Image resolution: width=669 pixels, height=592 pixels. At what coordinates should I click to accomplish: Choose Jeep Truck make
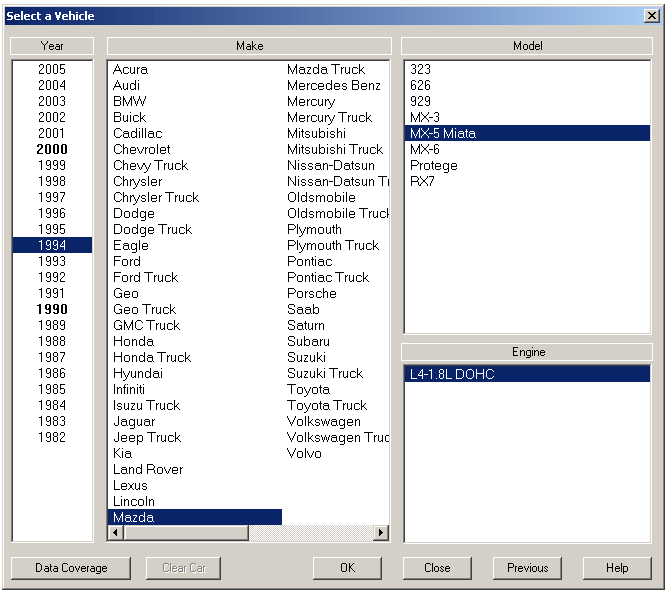[x=147, y=437]
